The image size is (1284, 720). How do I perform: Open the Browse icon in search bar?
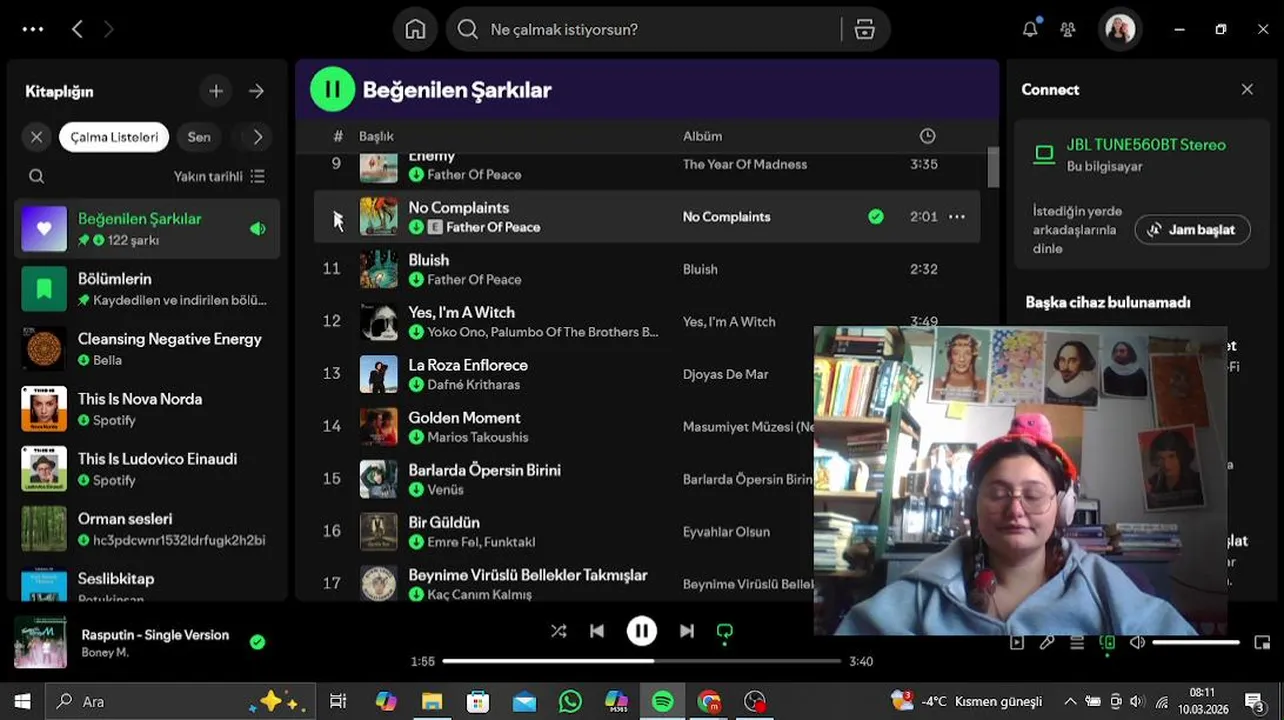[865, 30]
